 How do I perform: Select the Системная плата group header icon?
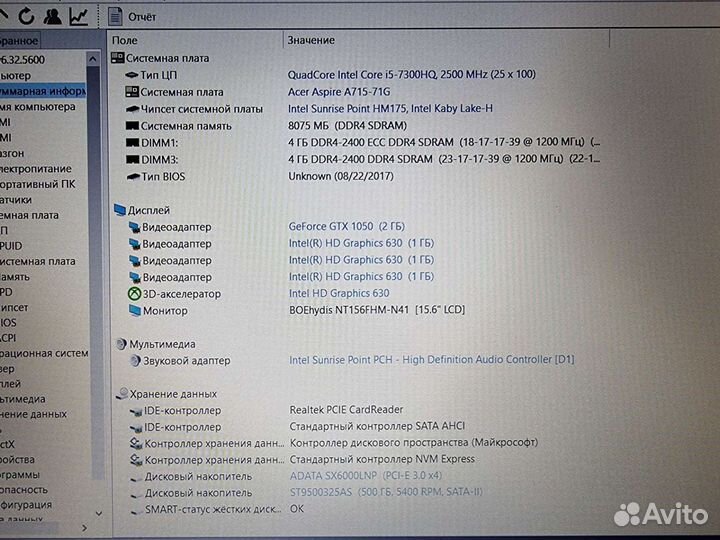[x=118, y=58]
